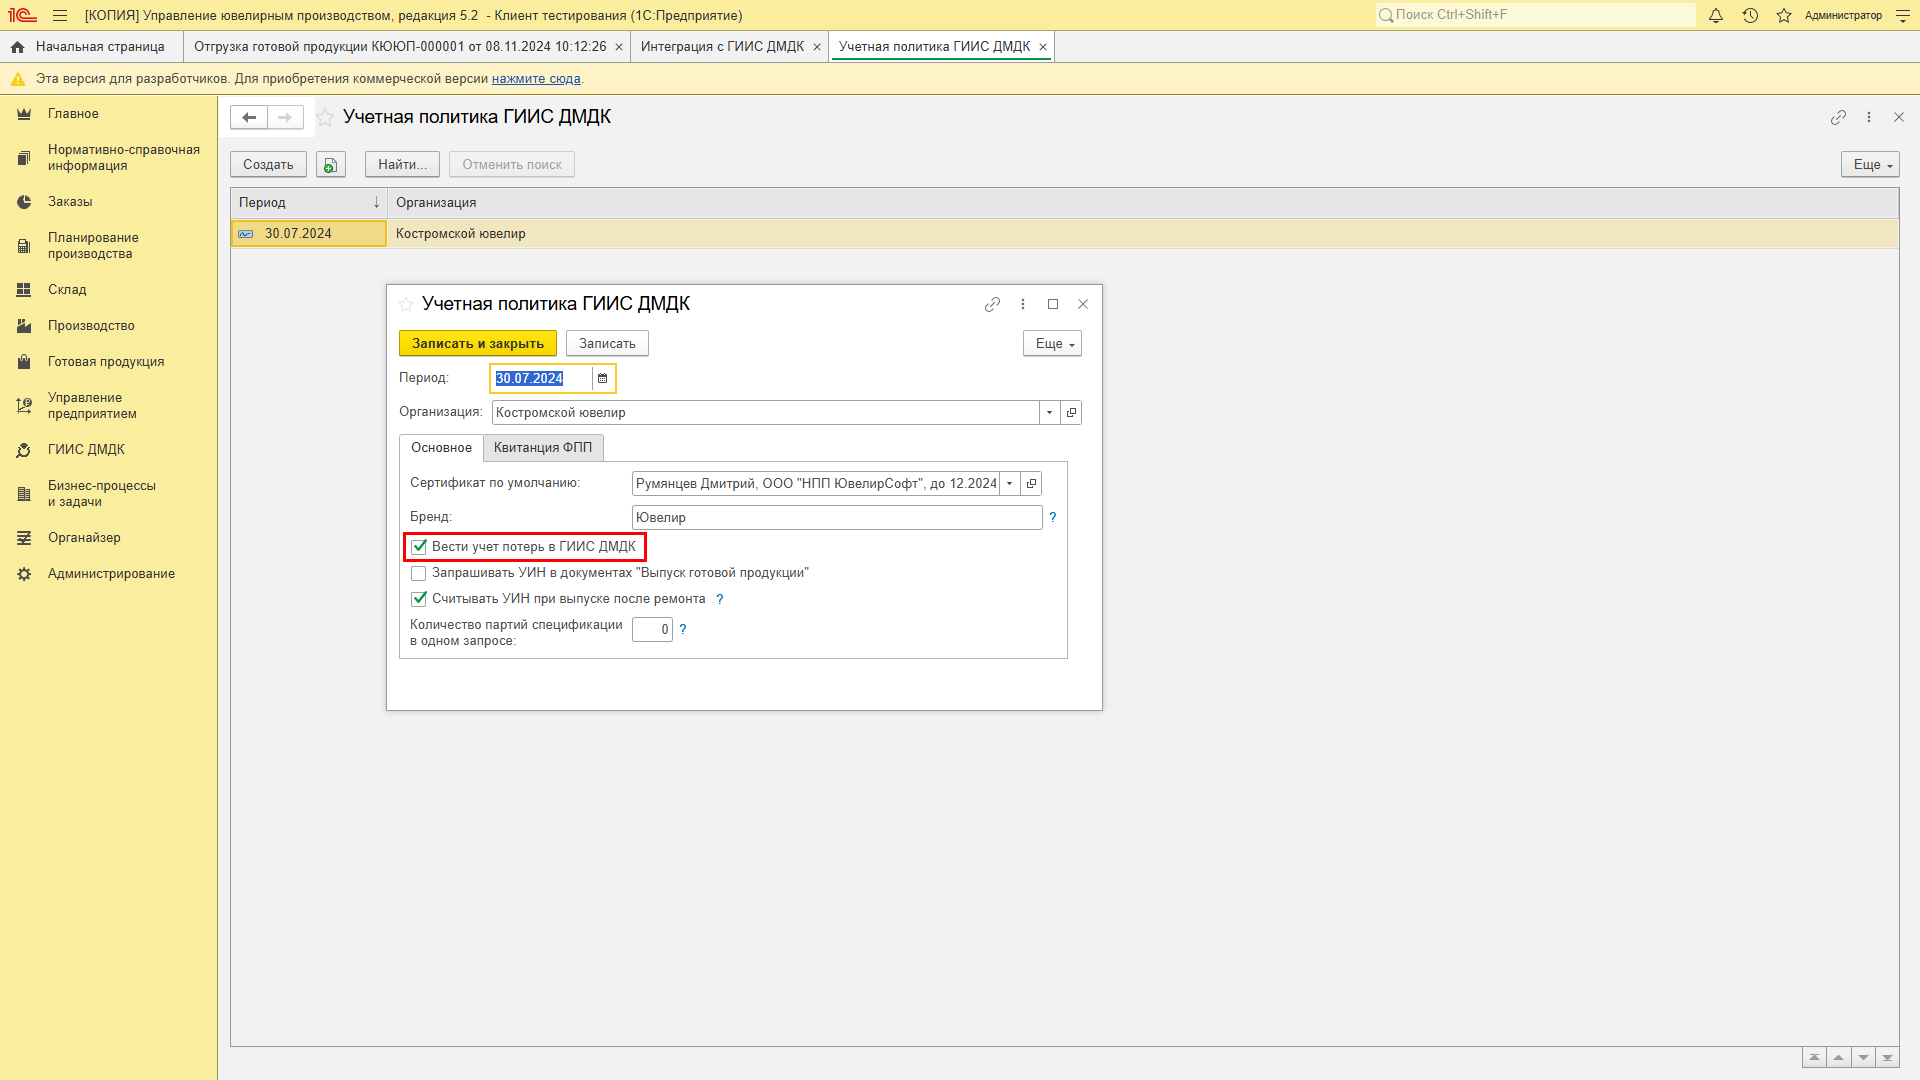The image size is (1920, 1080).
Task: Follow the нажмите сюда link
Action: point(536,79)
